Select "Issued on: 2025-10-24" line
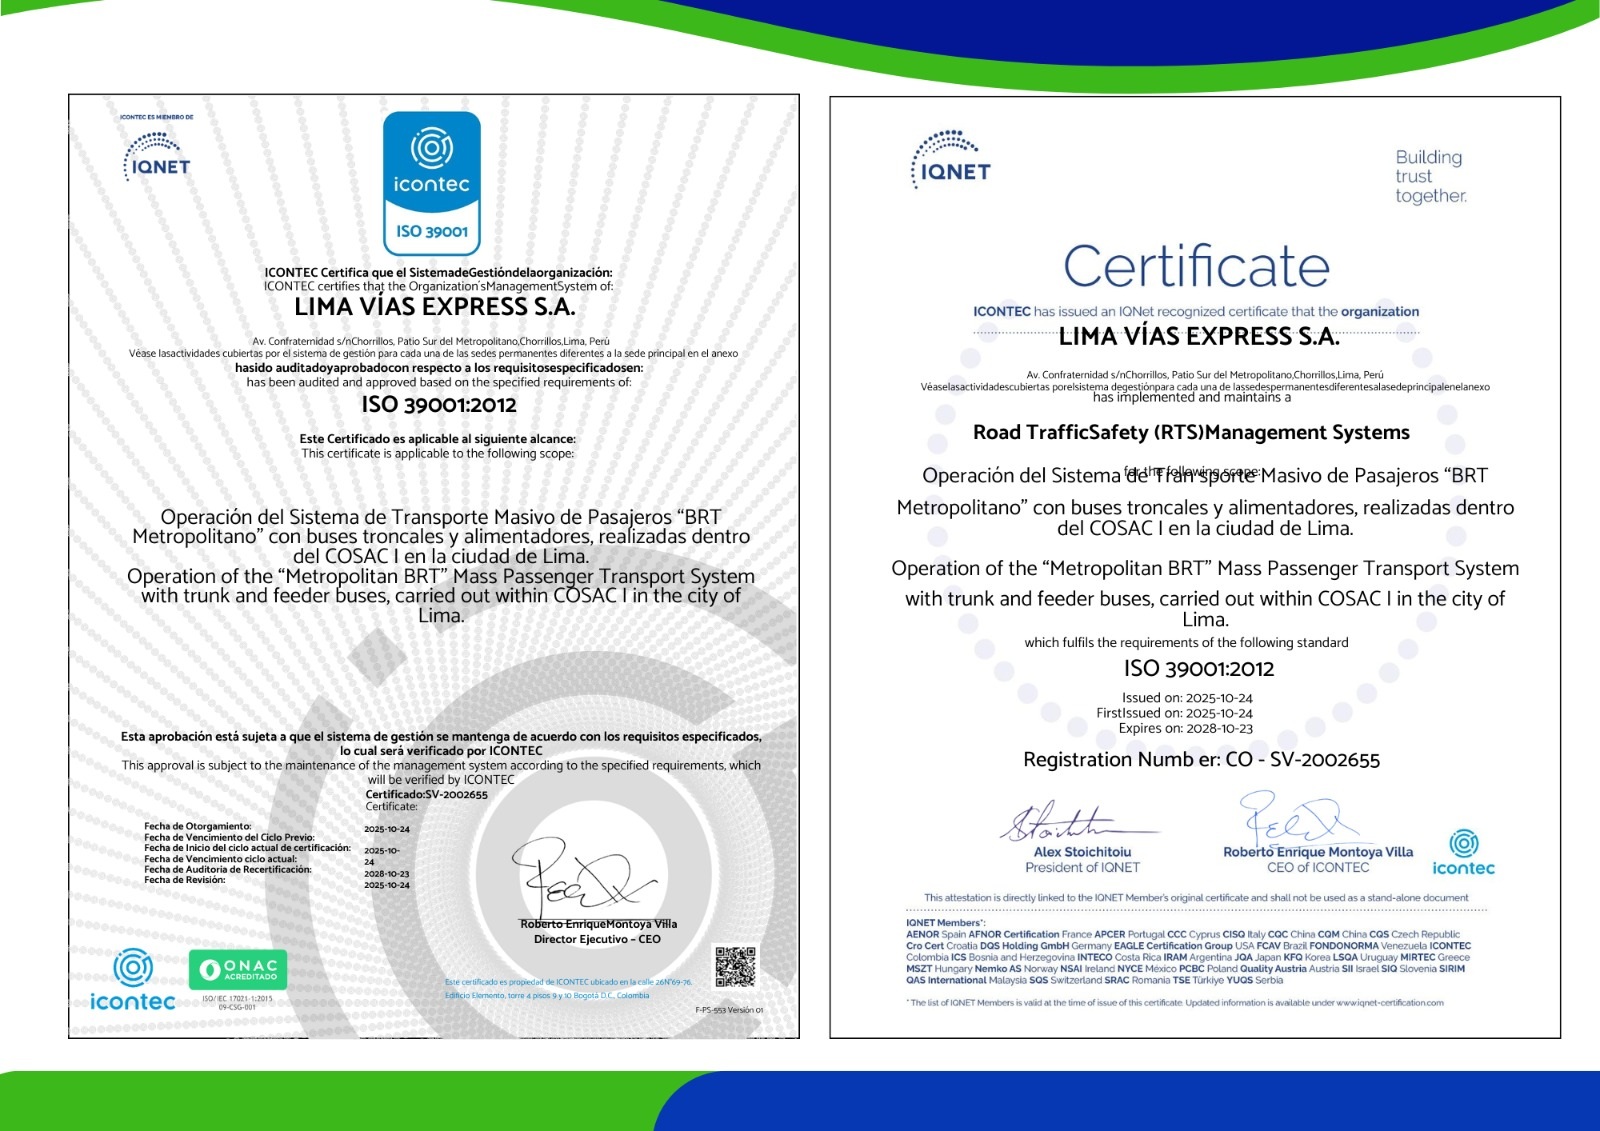Image resolution: width=1600 pixels, height=1131 pixels. click(1187, 698)
